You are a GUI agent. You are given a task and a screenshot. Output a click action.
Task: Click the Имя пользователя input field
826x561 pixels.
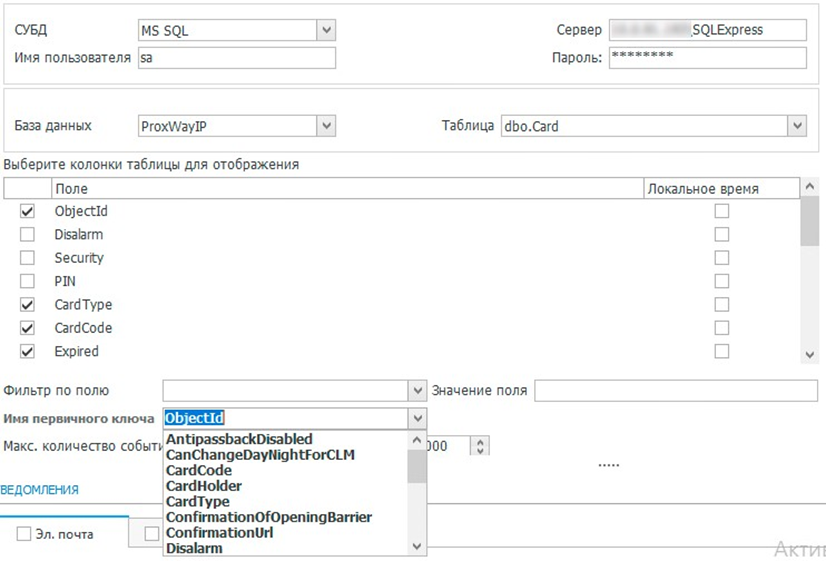236,58
